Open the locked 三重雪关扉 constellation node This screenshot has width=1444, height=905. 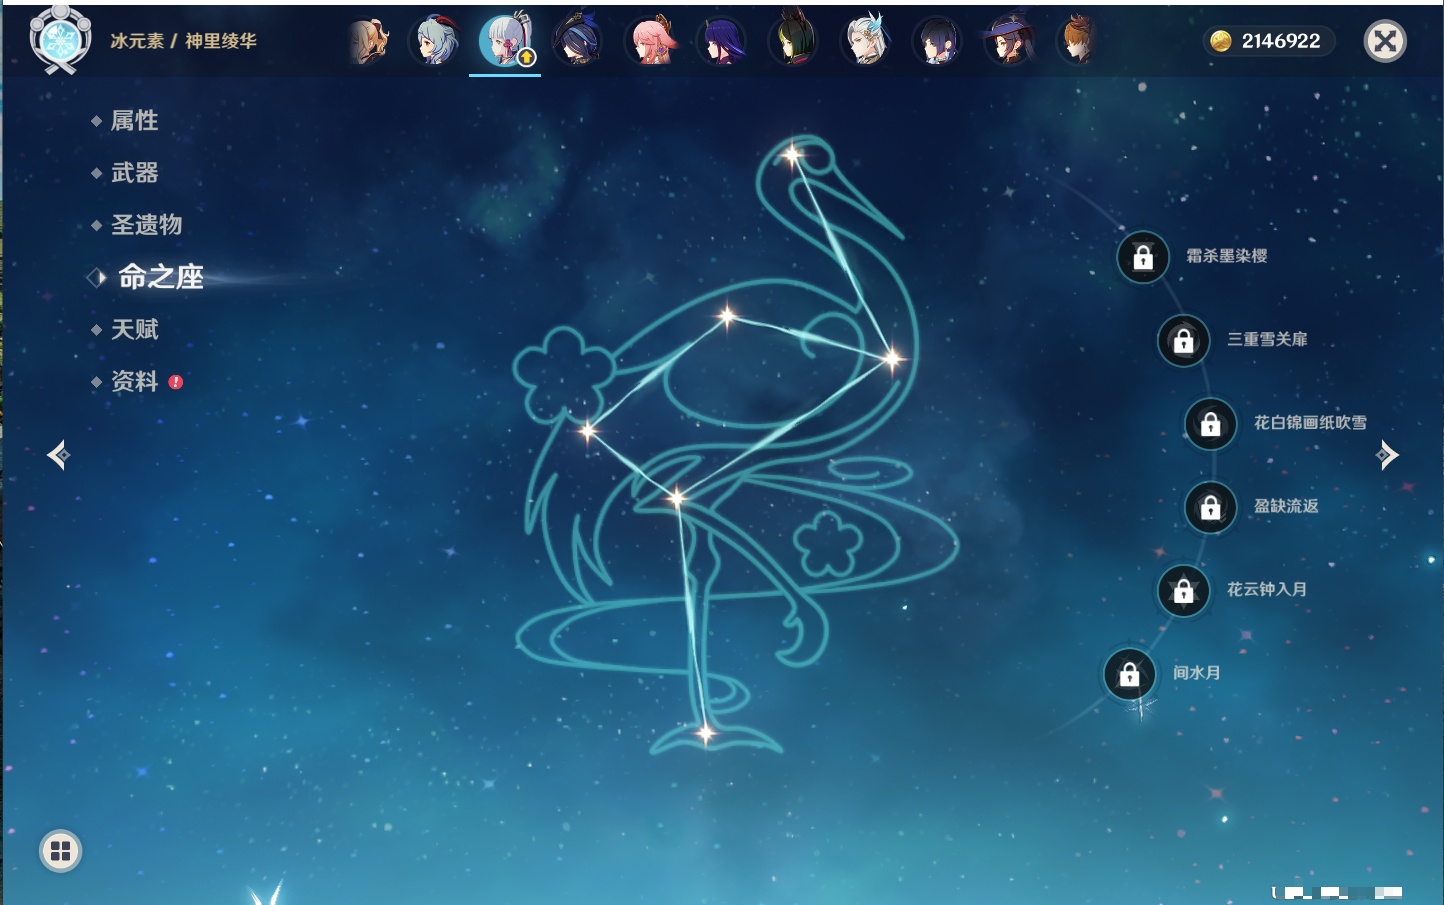tap(1184, 340)
